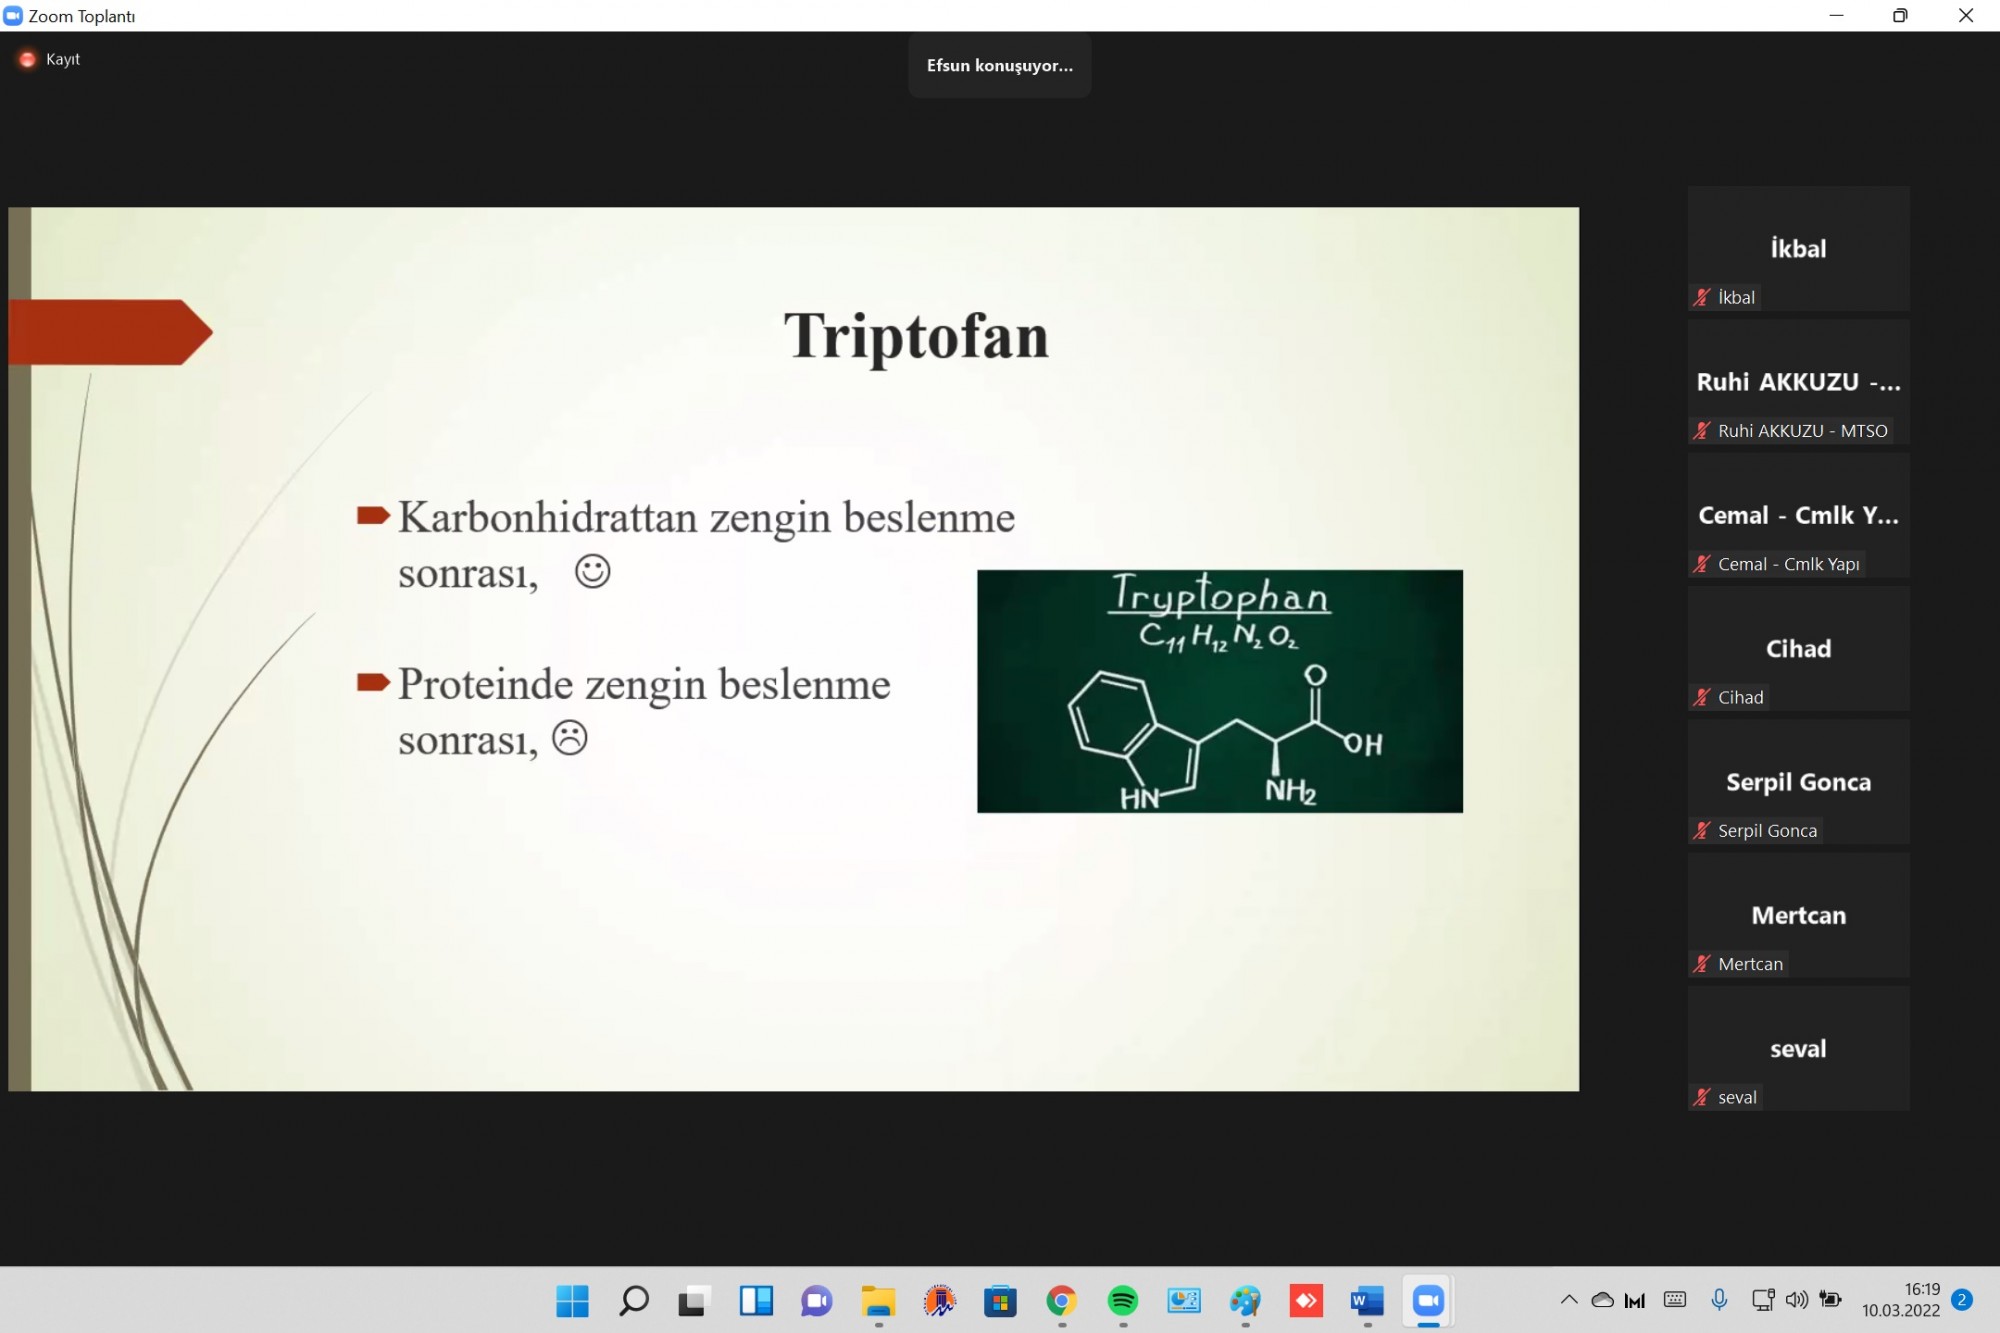Click Mertcan's muted microphone icon

coord(1702,964)
